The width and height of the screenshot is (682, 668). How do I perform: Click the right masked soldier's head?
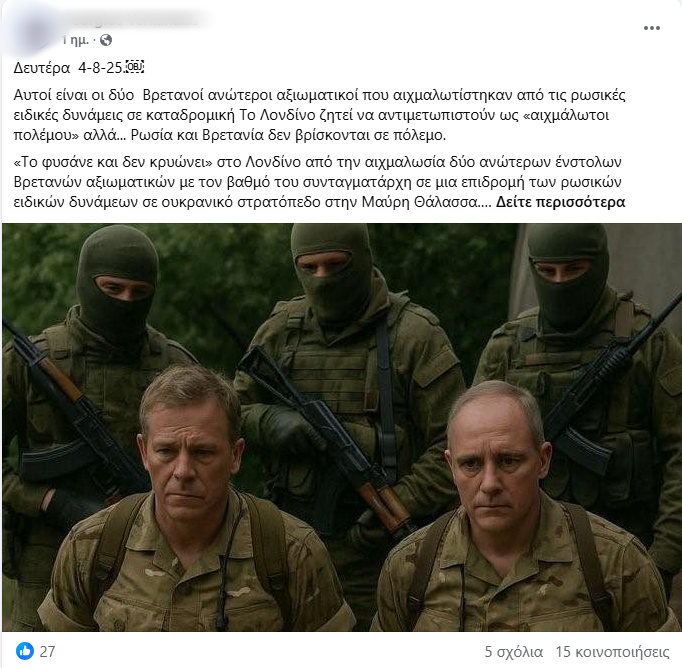tap(569, 277)
